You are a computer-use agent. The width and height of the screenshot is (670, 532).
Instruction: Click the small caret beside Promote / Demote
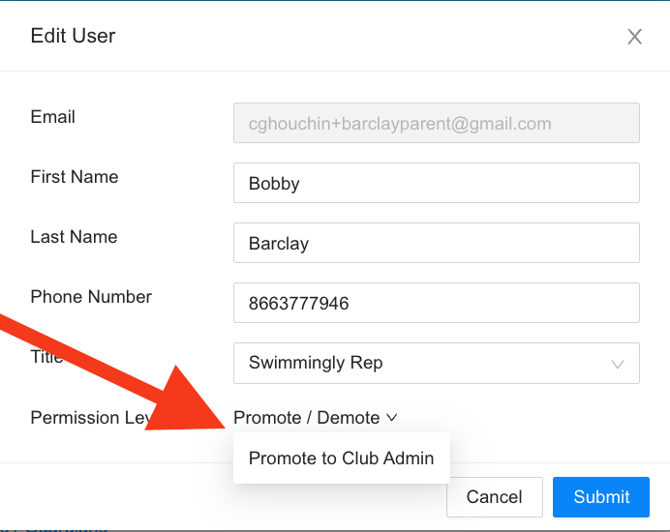pyautogui.click(x=392, y=418)
